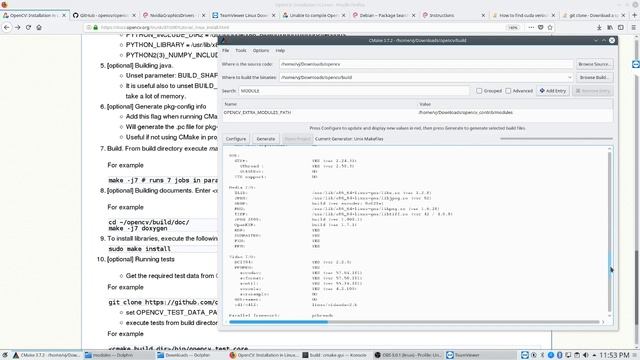The width and height of the screenshot is (640, 360).
Task: Click the opencv_contrib/modules value cell
Action: (466, 112)
